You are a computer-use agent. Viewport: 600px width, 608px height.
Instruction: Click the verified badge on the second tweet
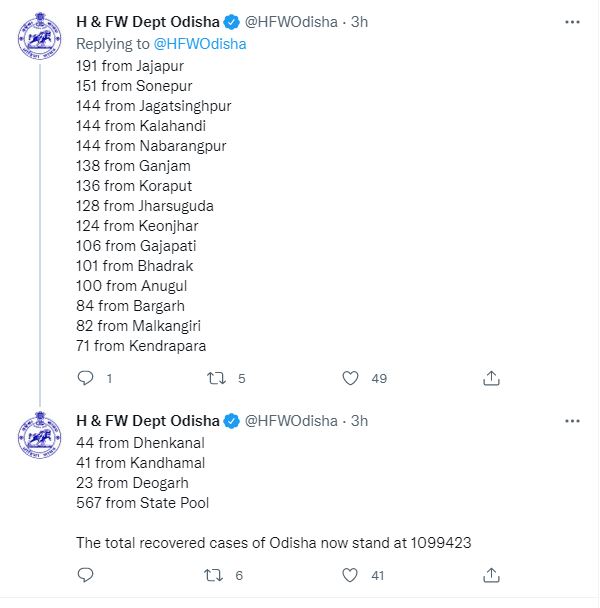[232, 421]
